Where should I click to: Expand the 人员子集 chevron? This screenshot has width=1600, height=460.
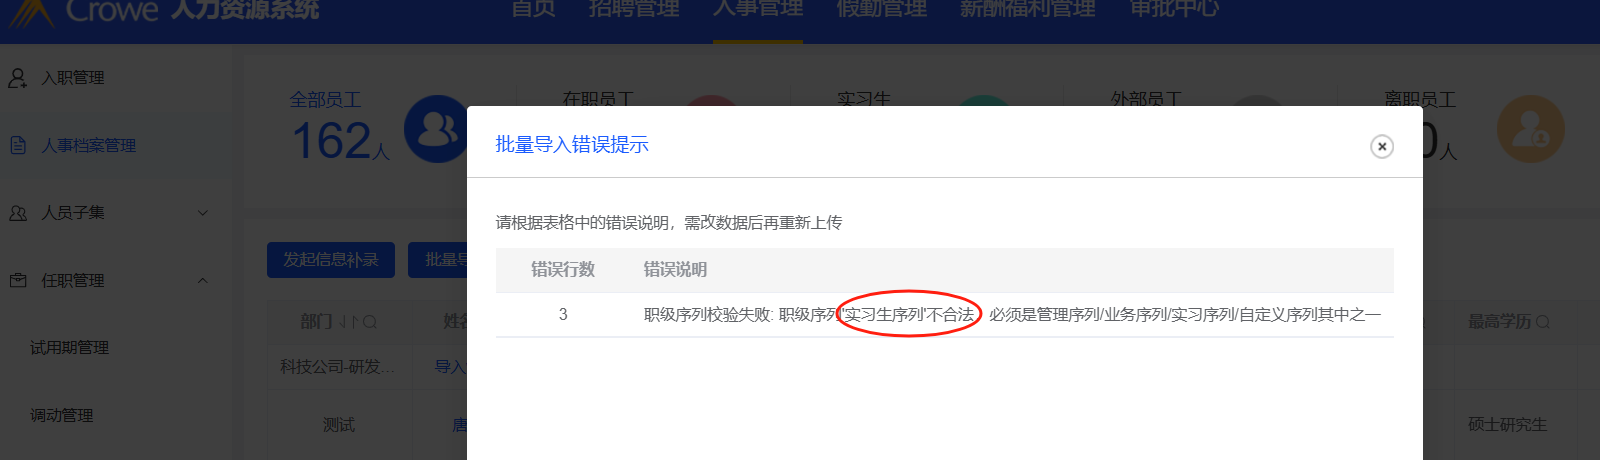tap(203, 213)
